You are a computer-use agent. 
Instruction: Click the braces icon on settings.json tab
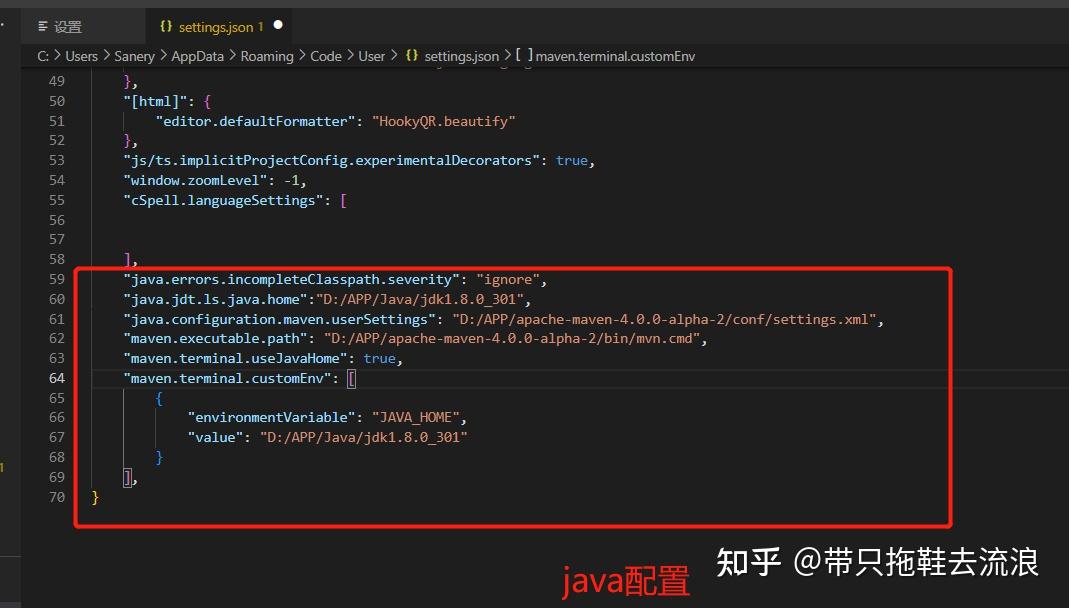click(x=166, y=27)
